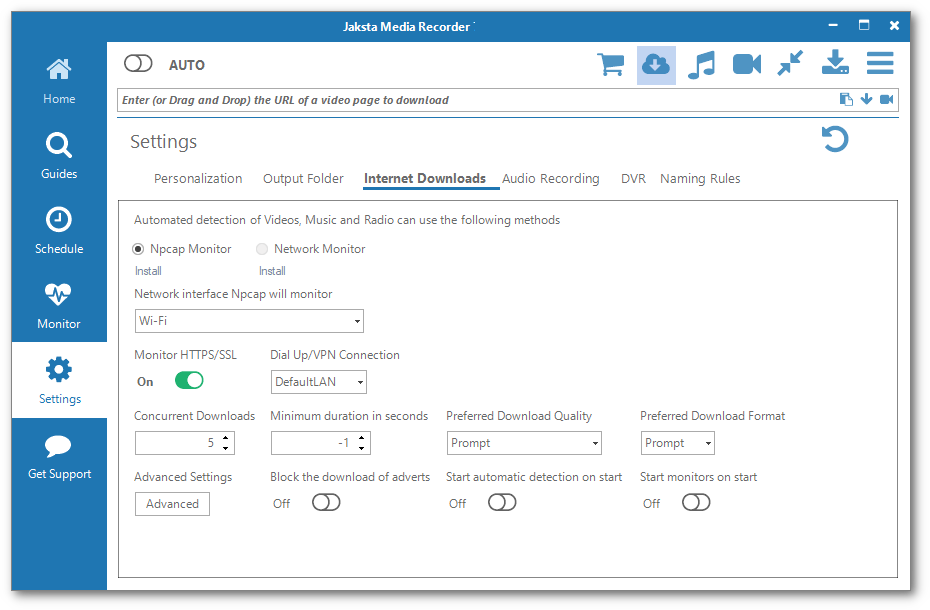Switch to the Audio Recording tab
The width and height of the screenshot is (930, 610).
point(550,179)
